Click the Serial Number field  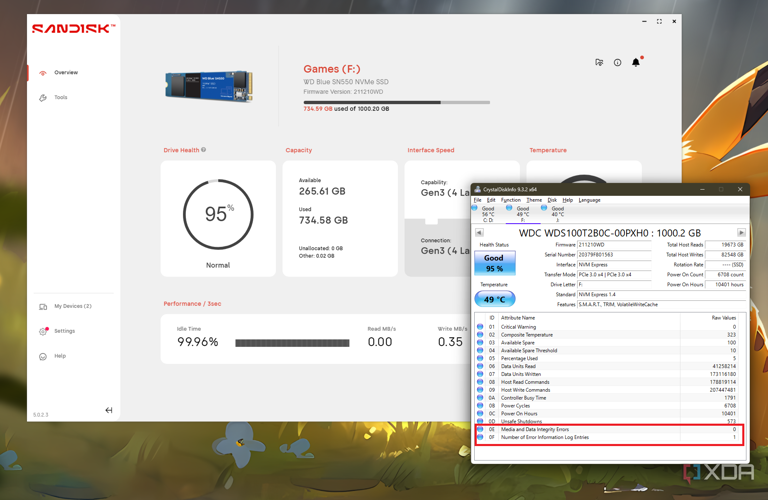614,255
